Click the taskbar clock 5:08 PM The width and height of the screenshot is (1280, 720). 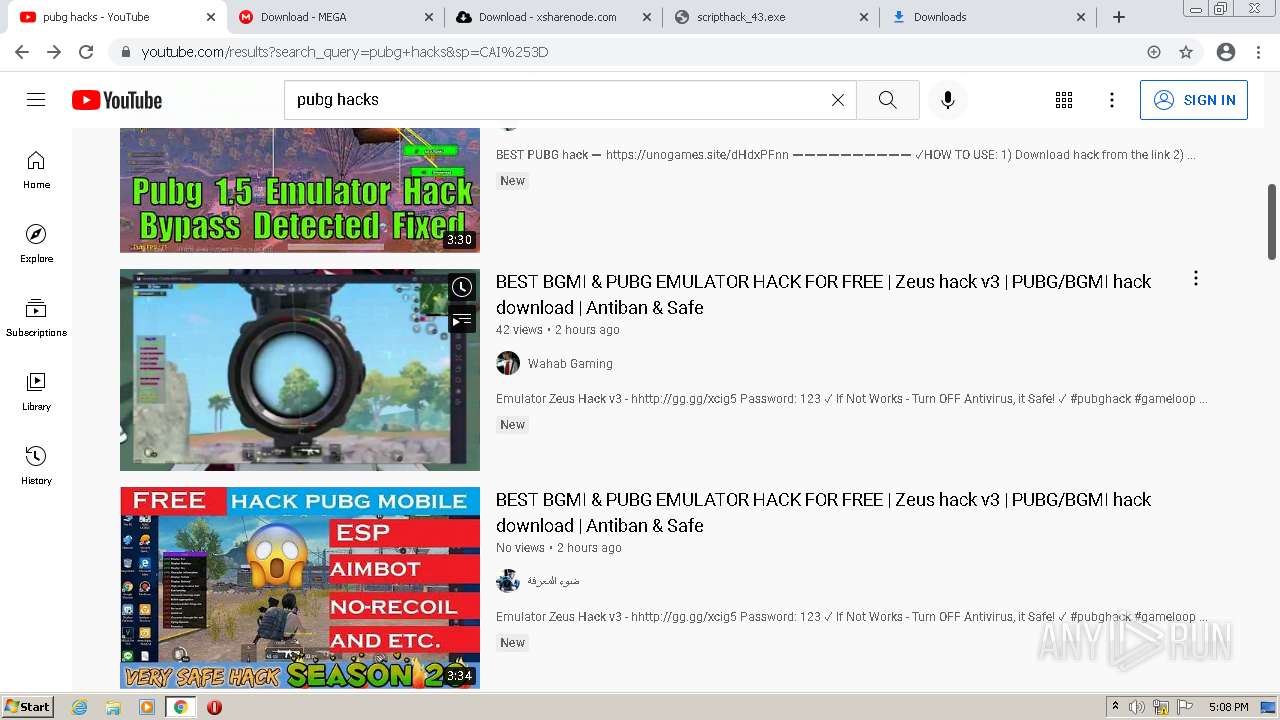(x=1228, y=707)
